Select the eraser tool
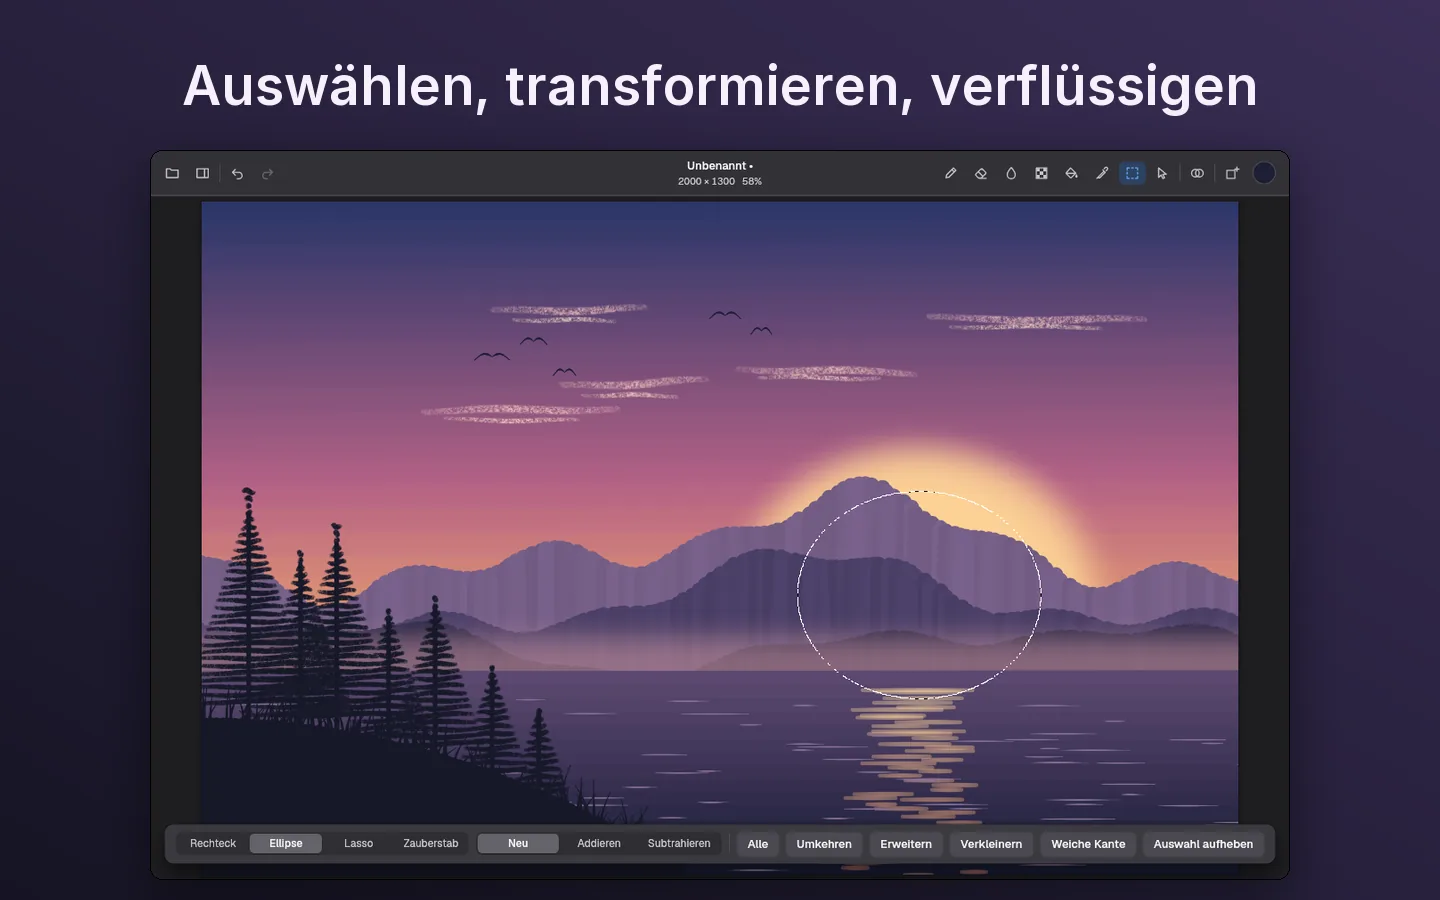This screenshot has width=1440, height=900. point(981,173)
